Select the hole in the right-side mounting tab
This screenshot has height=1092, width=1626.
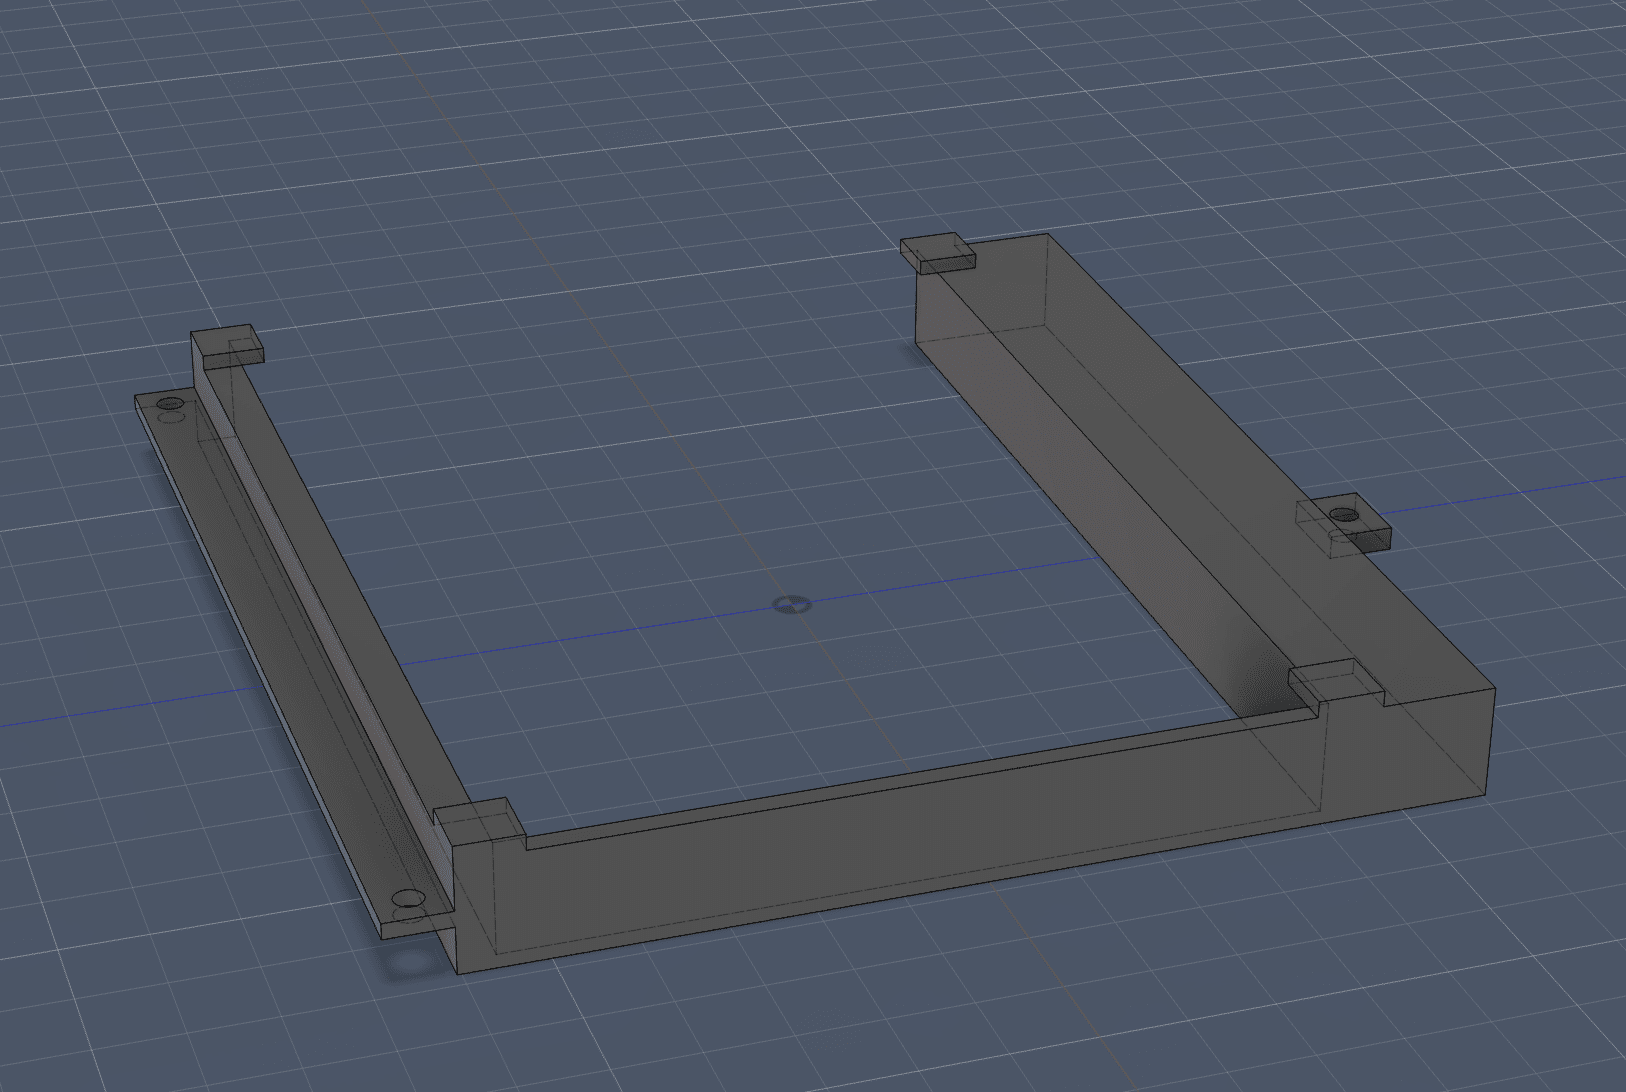pos(1343,516)
